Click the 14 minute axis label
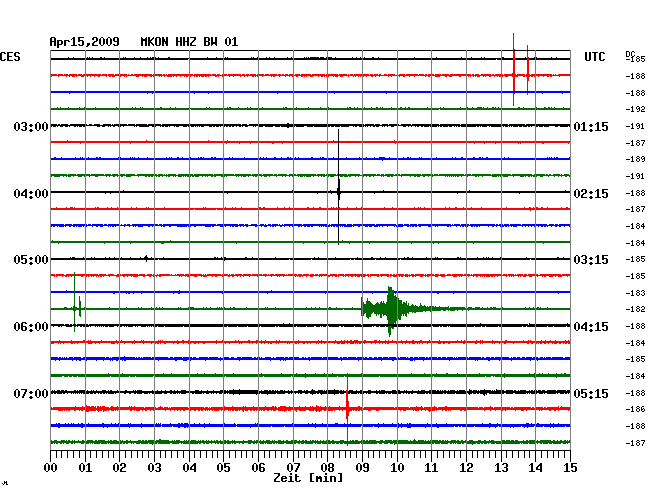650x494 pixels. (x=535, y=468)
